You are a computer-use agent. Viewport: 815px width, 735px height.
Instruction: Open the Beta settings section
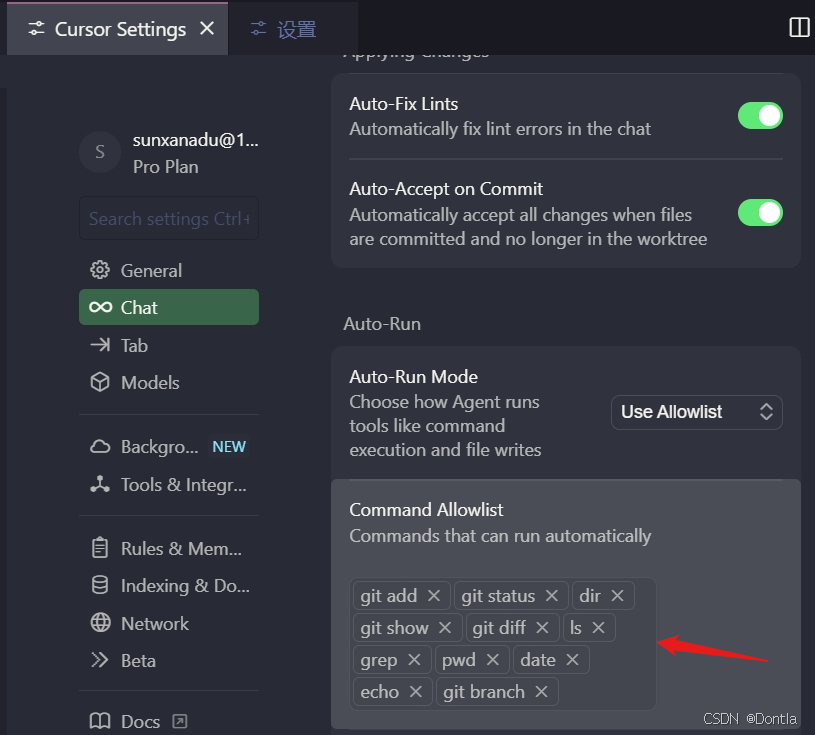click(x=169, y=661)
